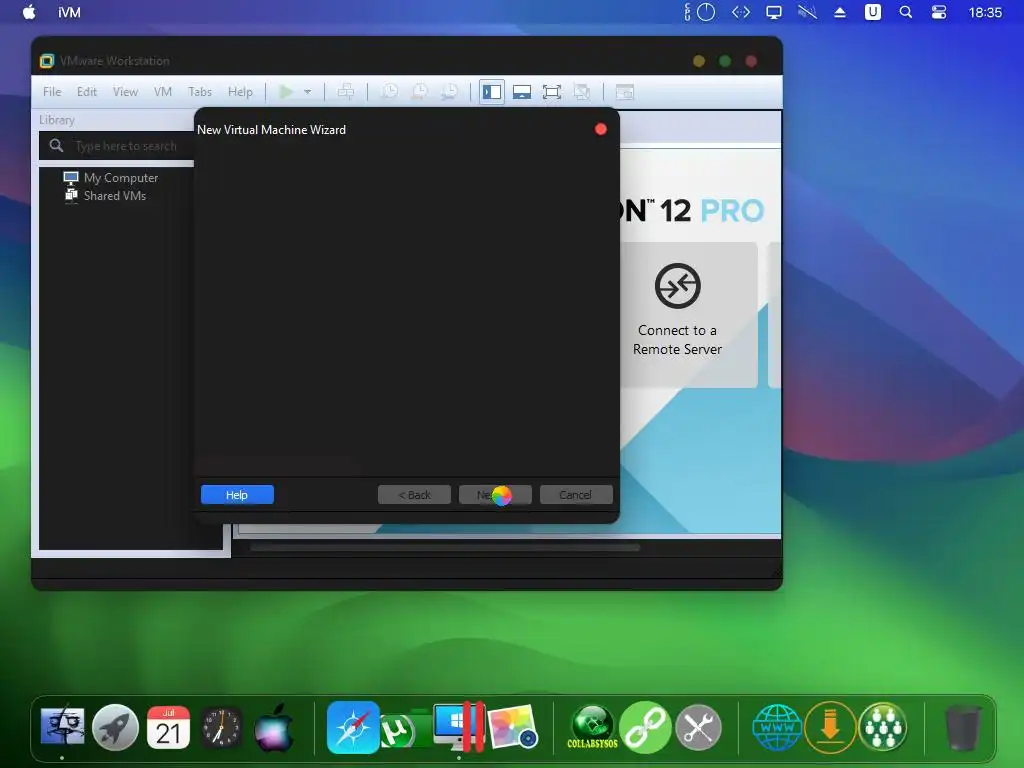
Task: Click Cancel in the New Virtual Machine Wizard
Action: [x=576, y=495]
